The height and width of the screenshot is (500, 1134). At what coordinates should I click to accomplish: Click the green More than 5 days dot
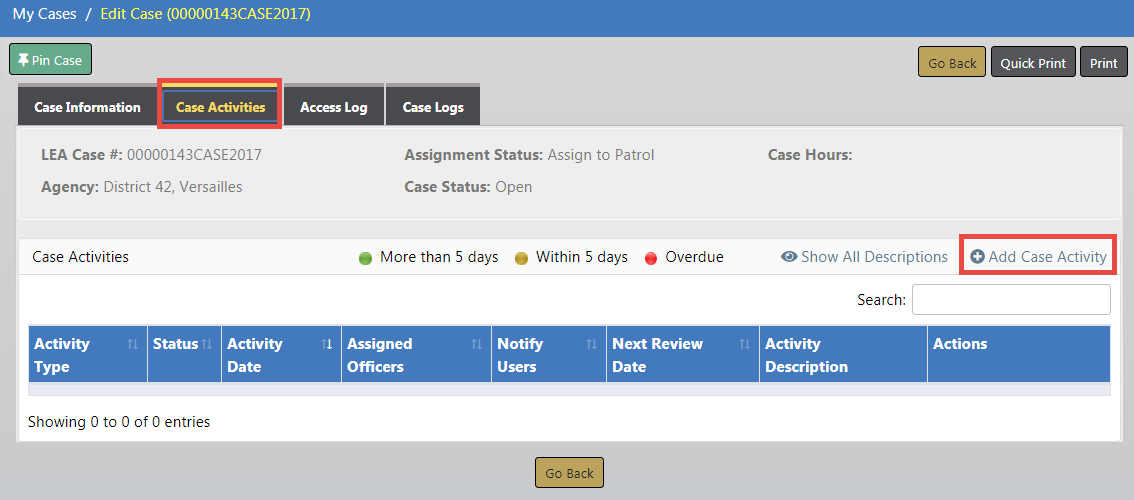[366, 258]
